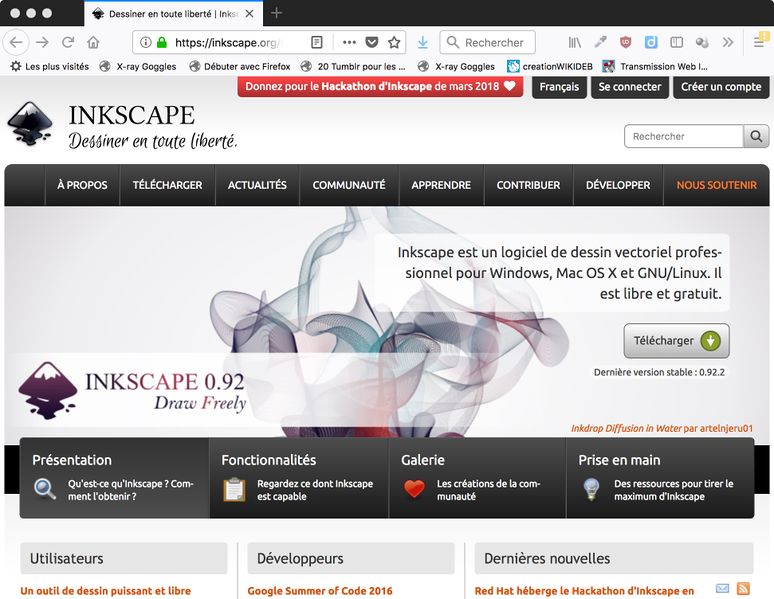The height and width of the screenshot is (599, 774).
Task: Open the Présentation card
Action: [115, 478]
